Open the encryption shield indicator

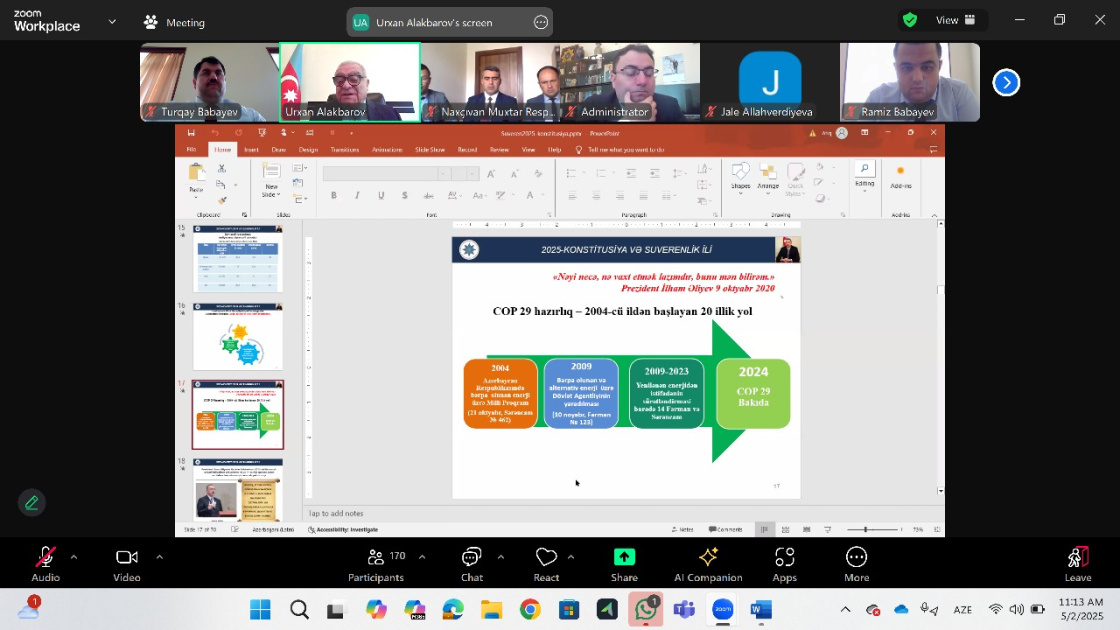click(910, 20)
